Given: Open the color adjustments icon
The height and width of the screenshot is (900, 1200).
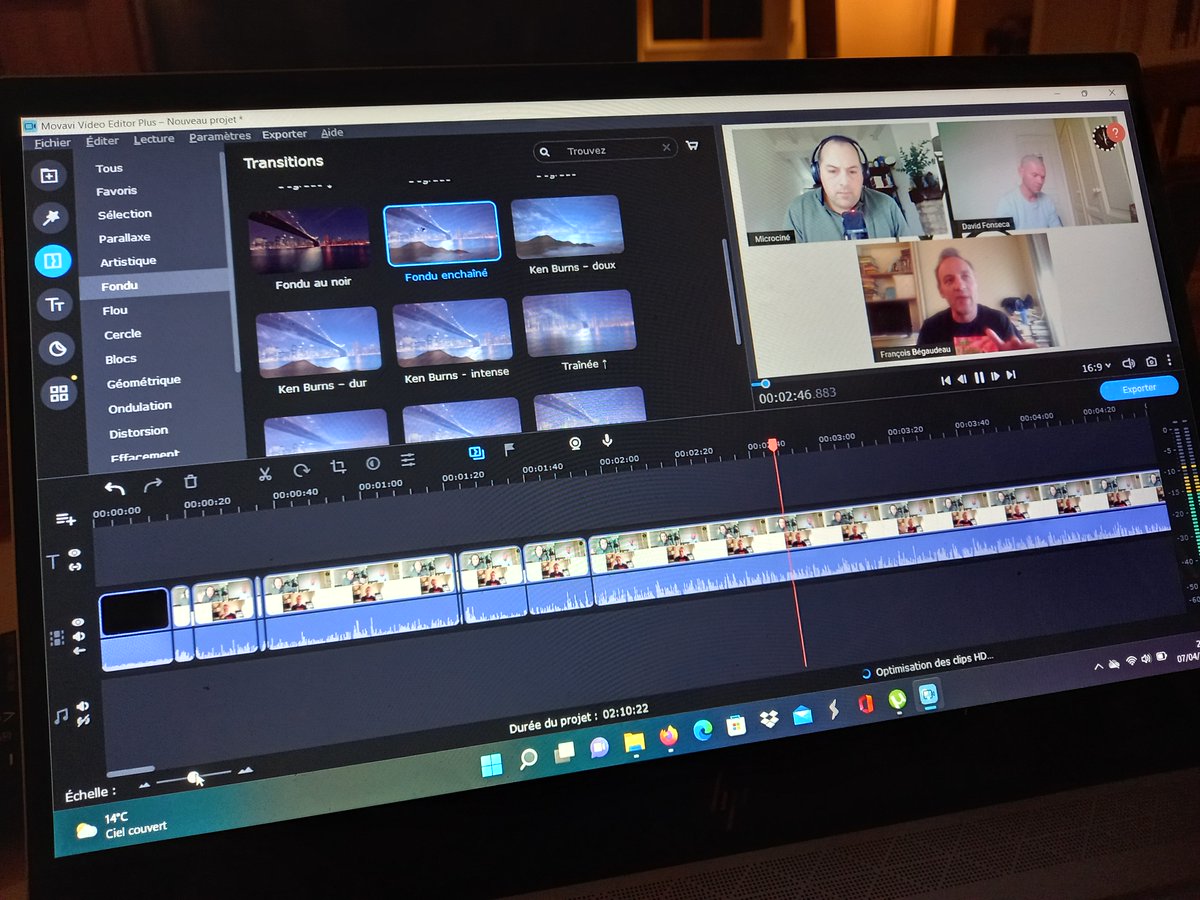Looking at the screenshot, I should (x=372, y=463).
